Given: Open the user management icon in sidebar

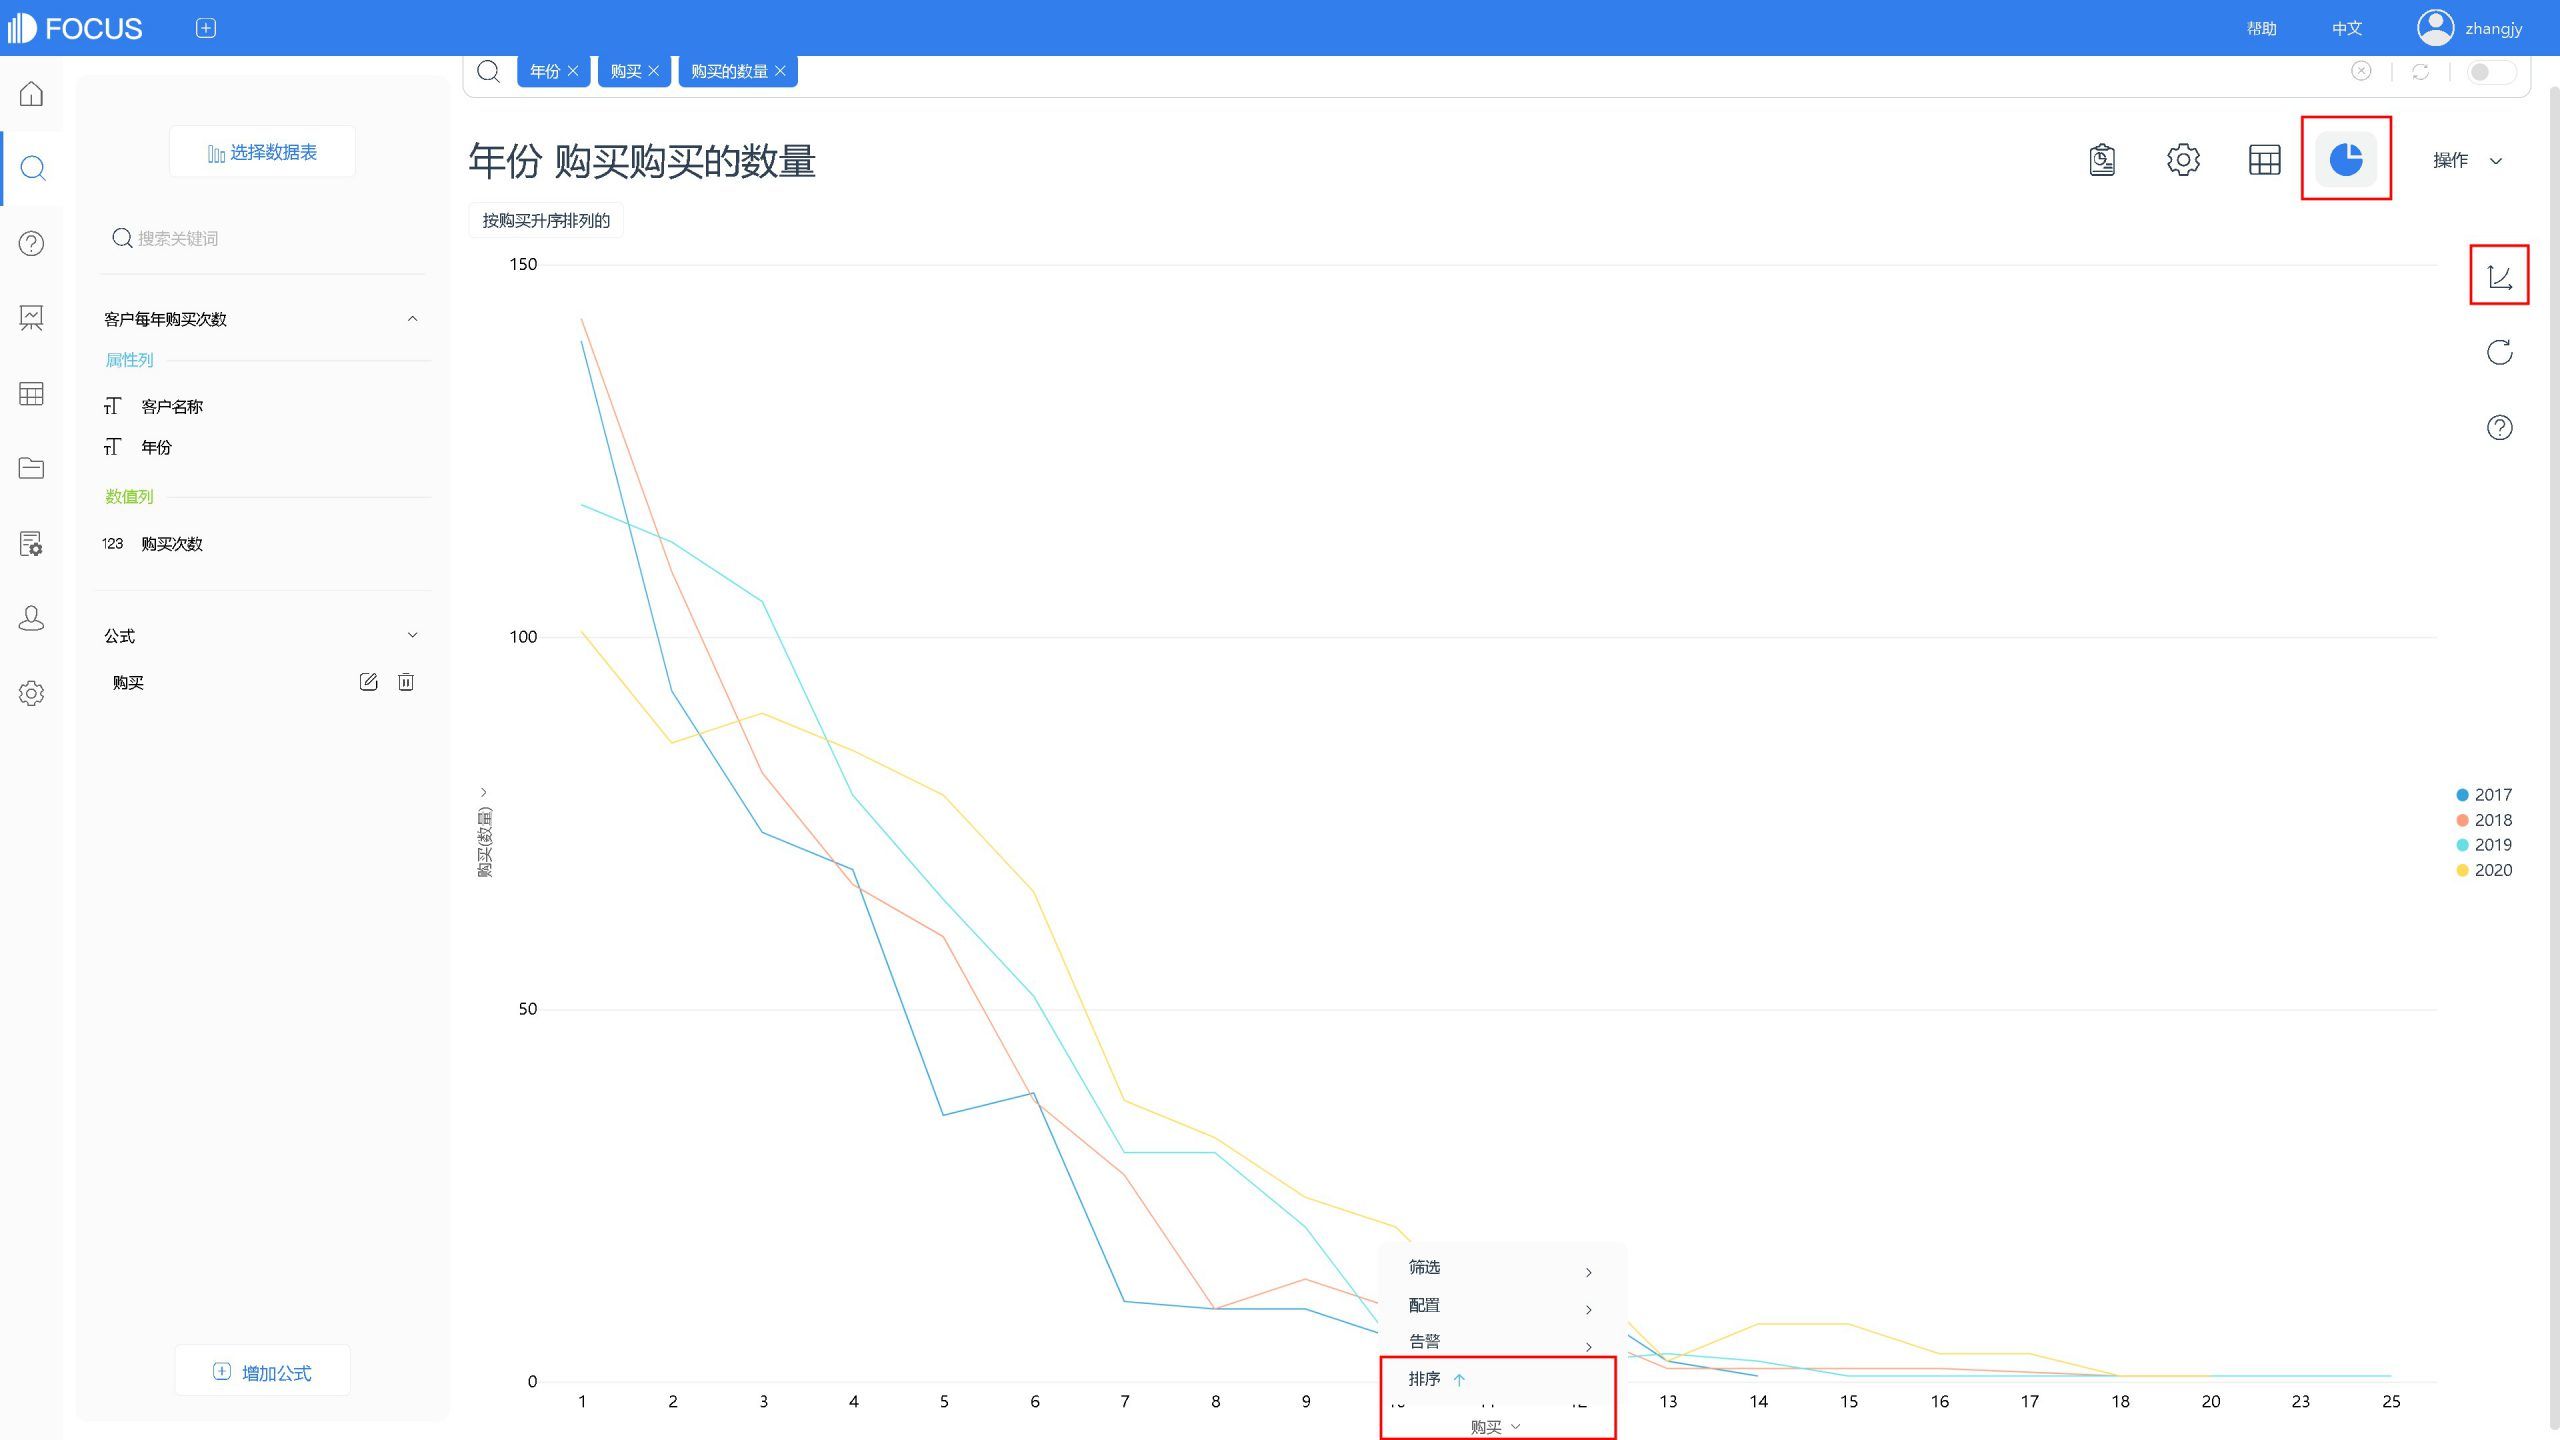Looking at the screenshot, I should click(31, 618).
